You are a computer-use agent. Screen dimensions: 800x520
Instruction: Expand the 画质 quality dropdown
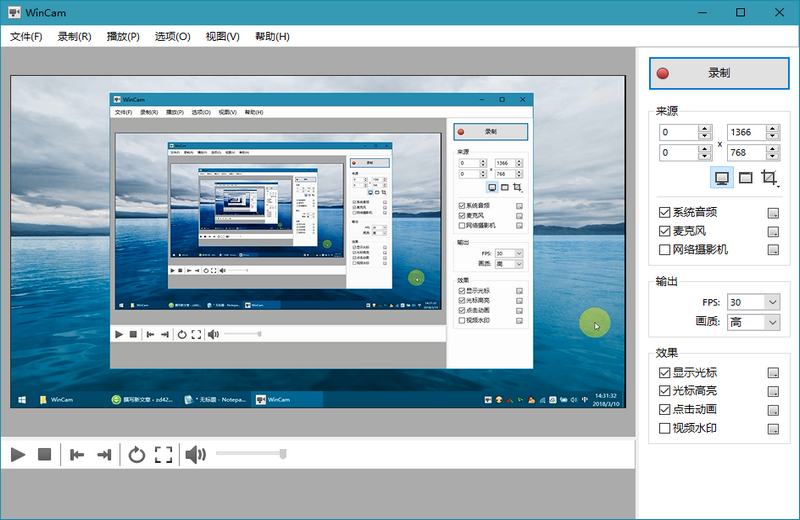click(x=754, y=322)
